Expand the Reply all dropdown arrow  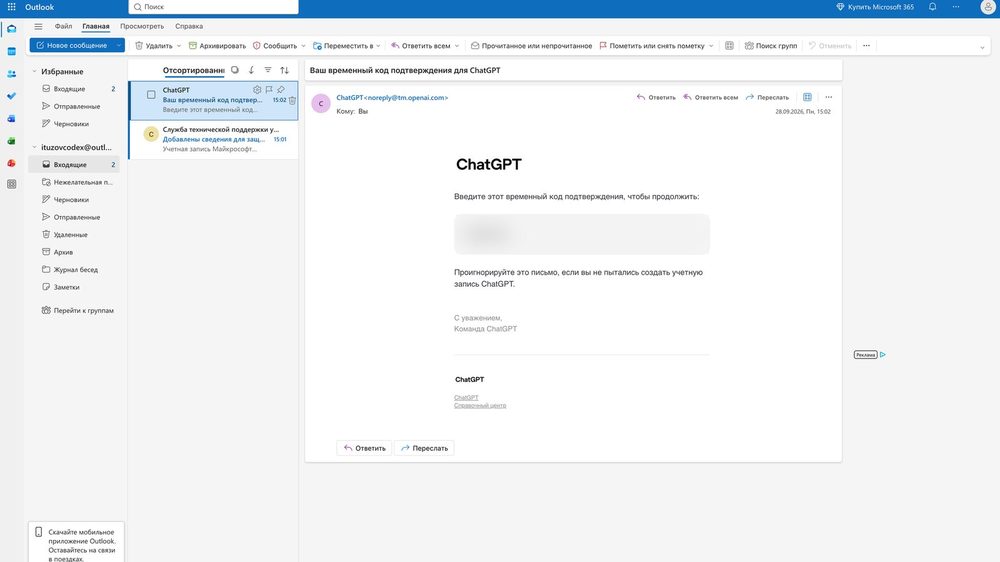[x=457, y=46]
